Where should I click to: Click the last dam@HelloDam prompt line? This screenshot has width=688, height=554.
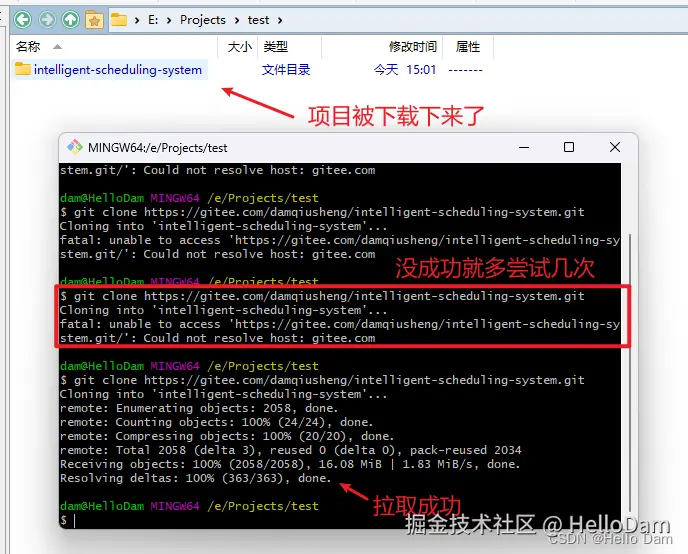click(x=189, y=506)
